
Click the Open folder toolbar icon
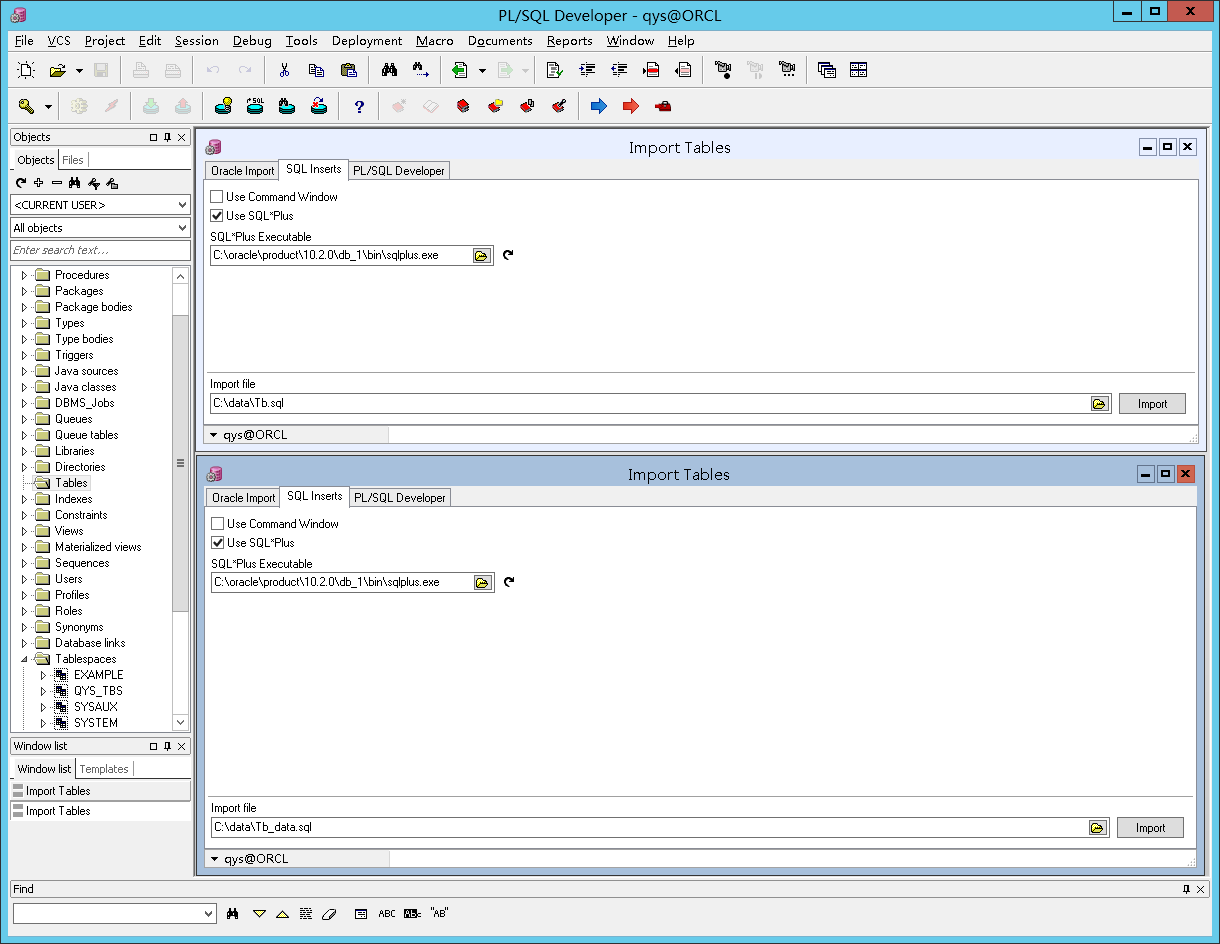(x=58, y=70)
